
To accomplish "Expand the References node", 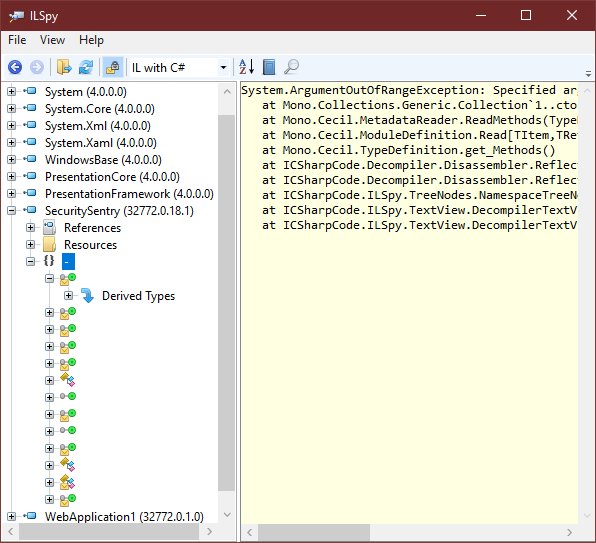I will tap(30, 228).
